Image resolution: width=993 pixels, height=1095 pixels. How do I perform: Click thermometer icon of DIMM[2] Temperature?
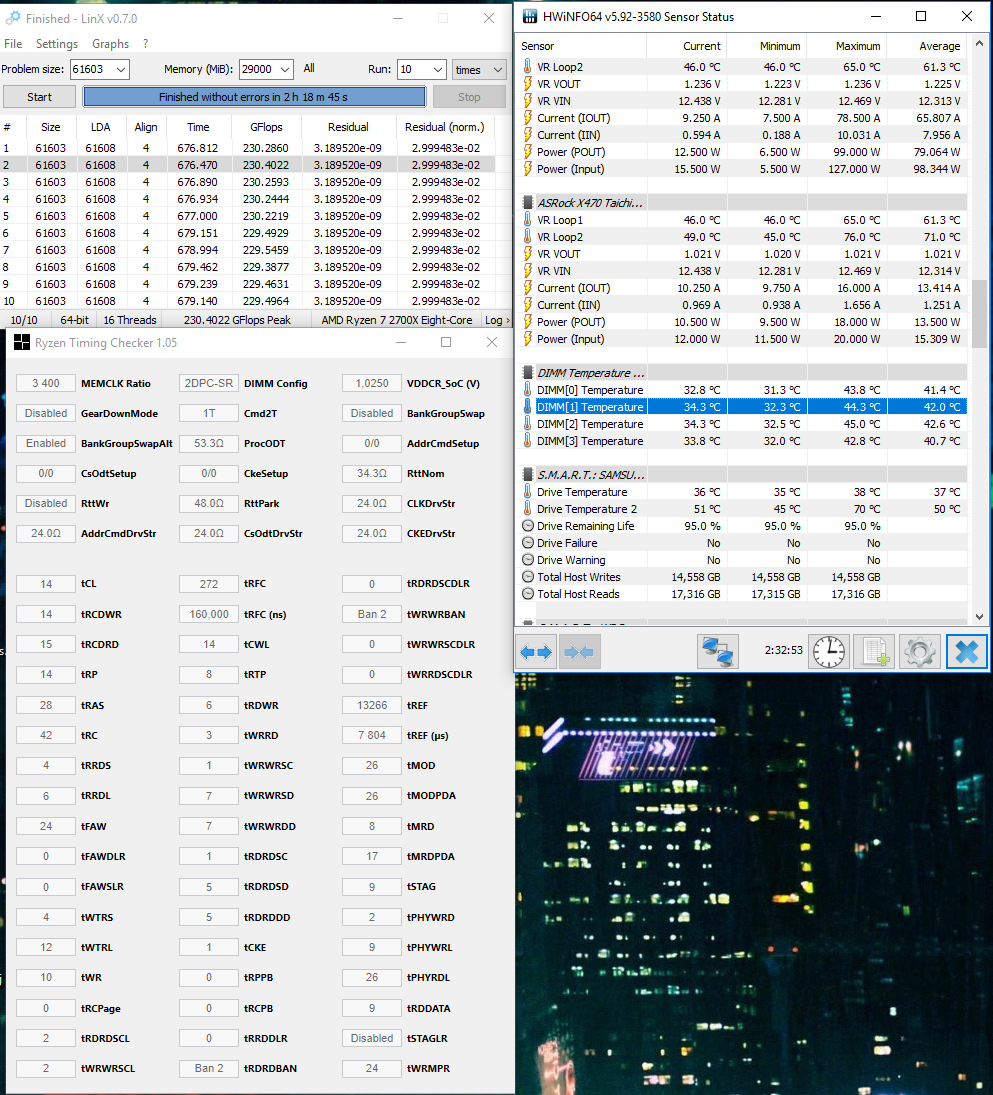pos(528,424)
